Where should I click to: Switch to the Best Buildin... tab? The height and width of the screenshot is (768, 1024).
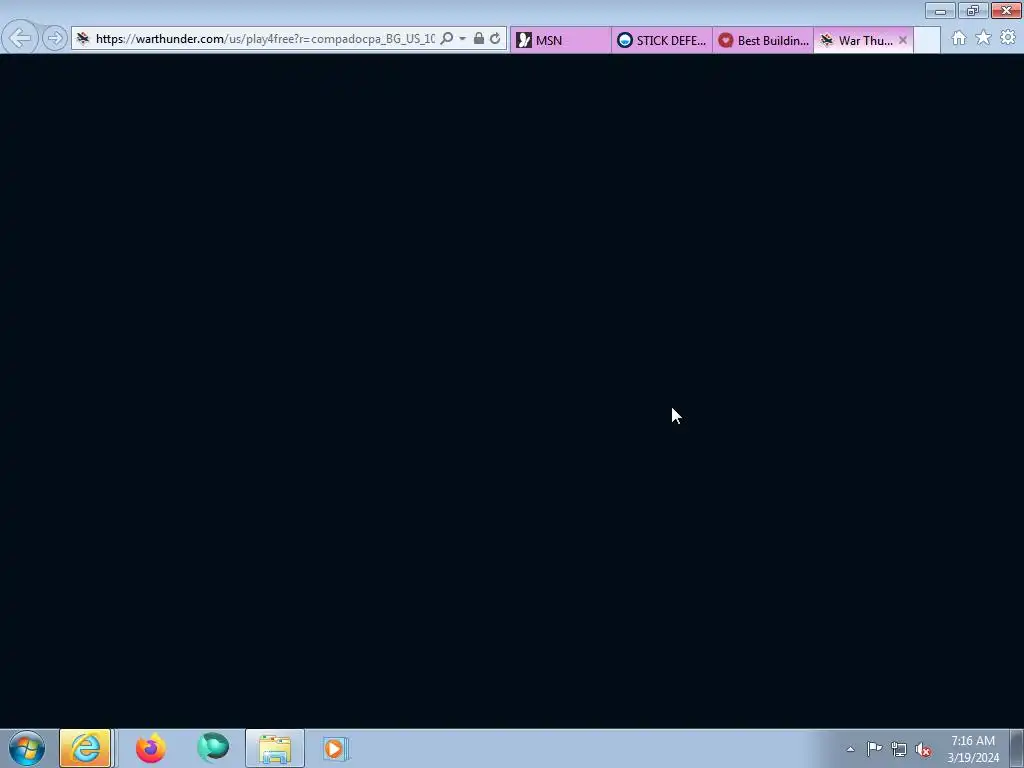coord(763,40)
